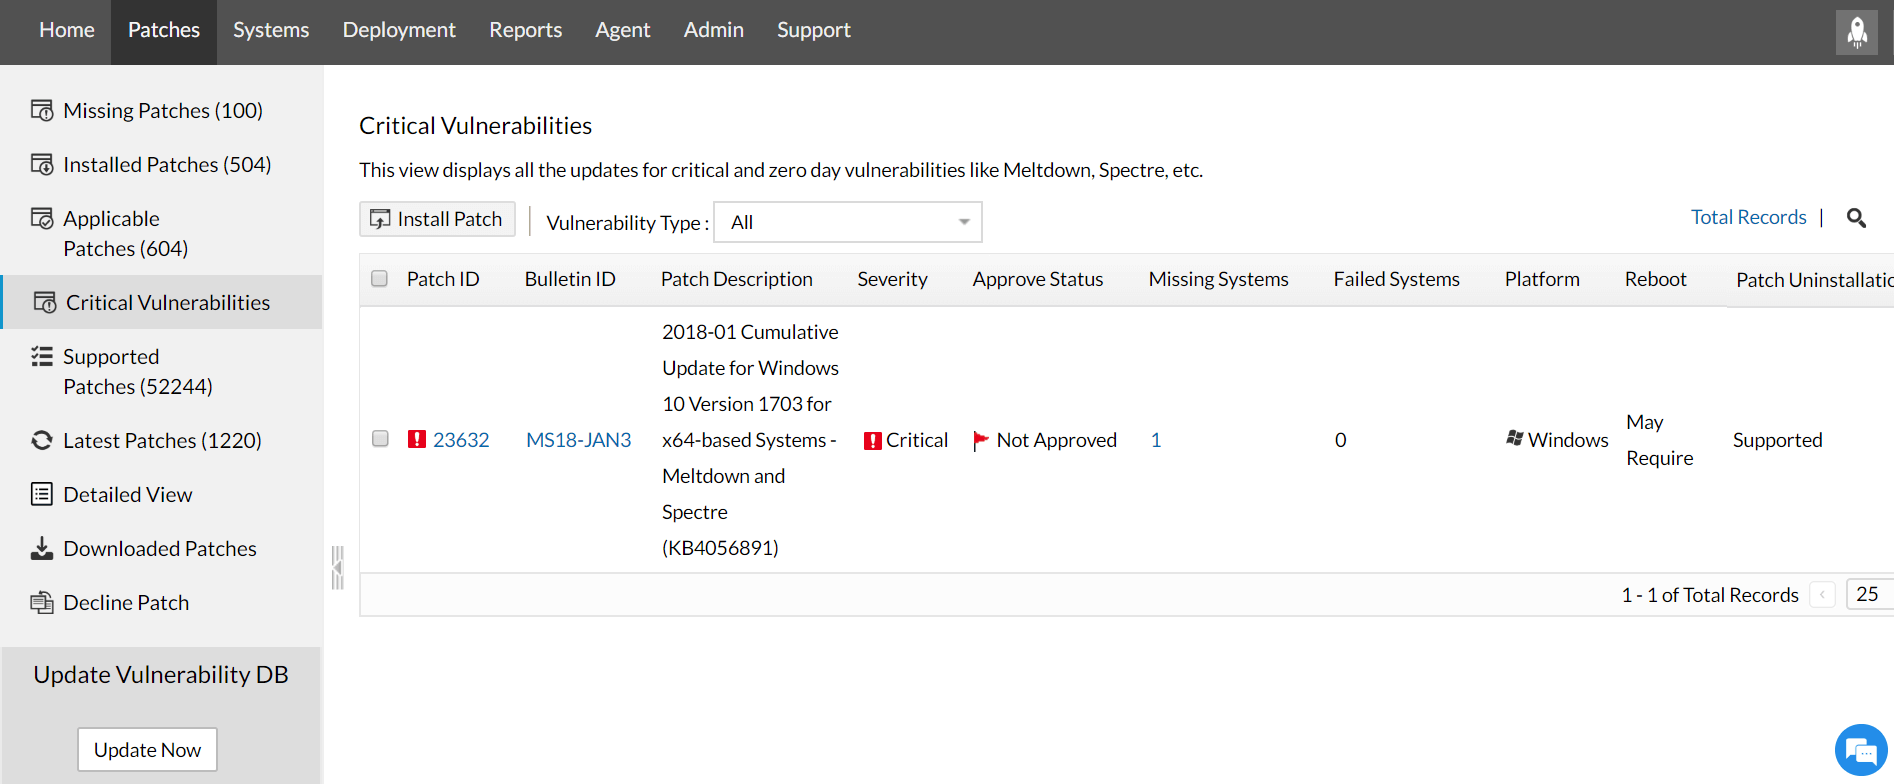Switch to the Systems tab

[271, 31]
